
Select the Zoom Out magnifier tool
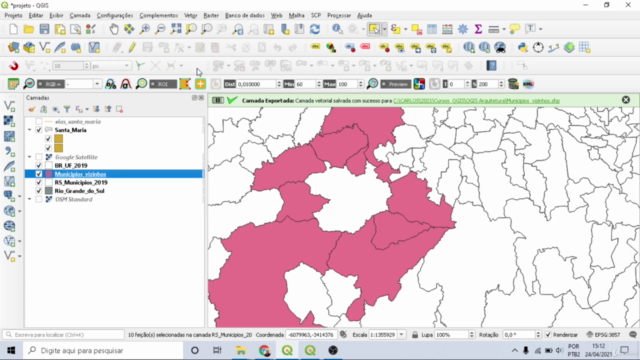pos(160,29)
